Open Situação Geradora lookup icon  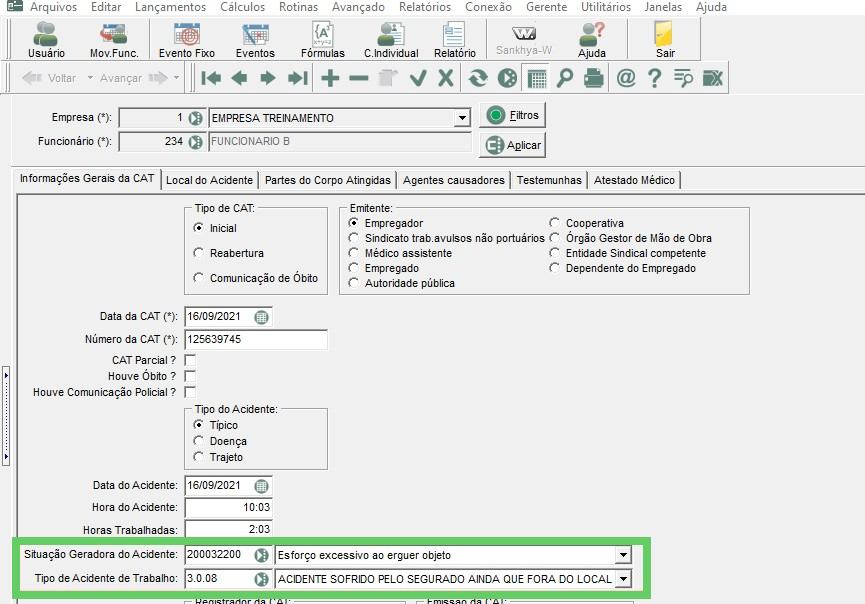click(x=261, y=555)
